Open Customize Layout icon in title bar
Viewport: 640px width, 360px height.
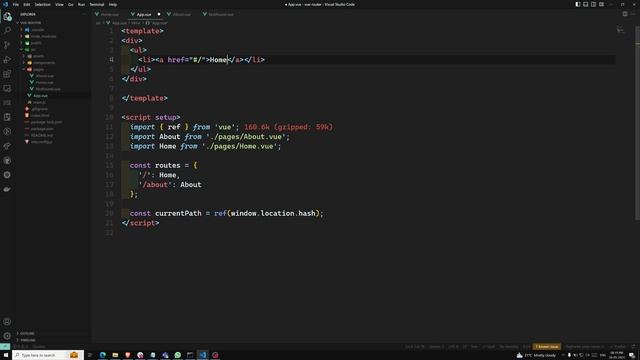pyautogui.click(x=602, y=4)
